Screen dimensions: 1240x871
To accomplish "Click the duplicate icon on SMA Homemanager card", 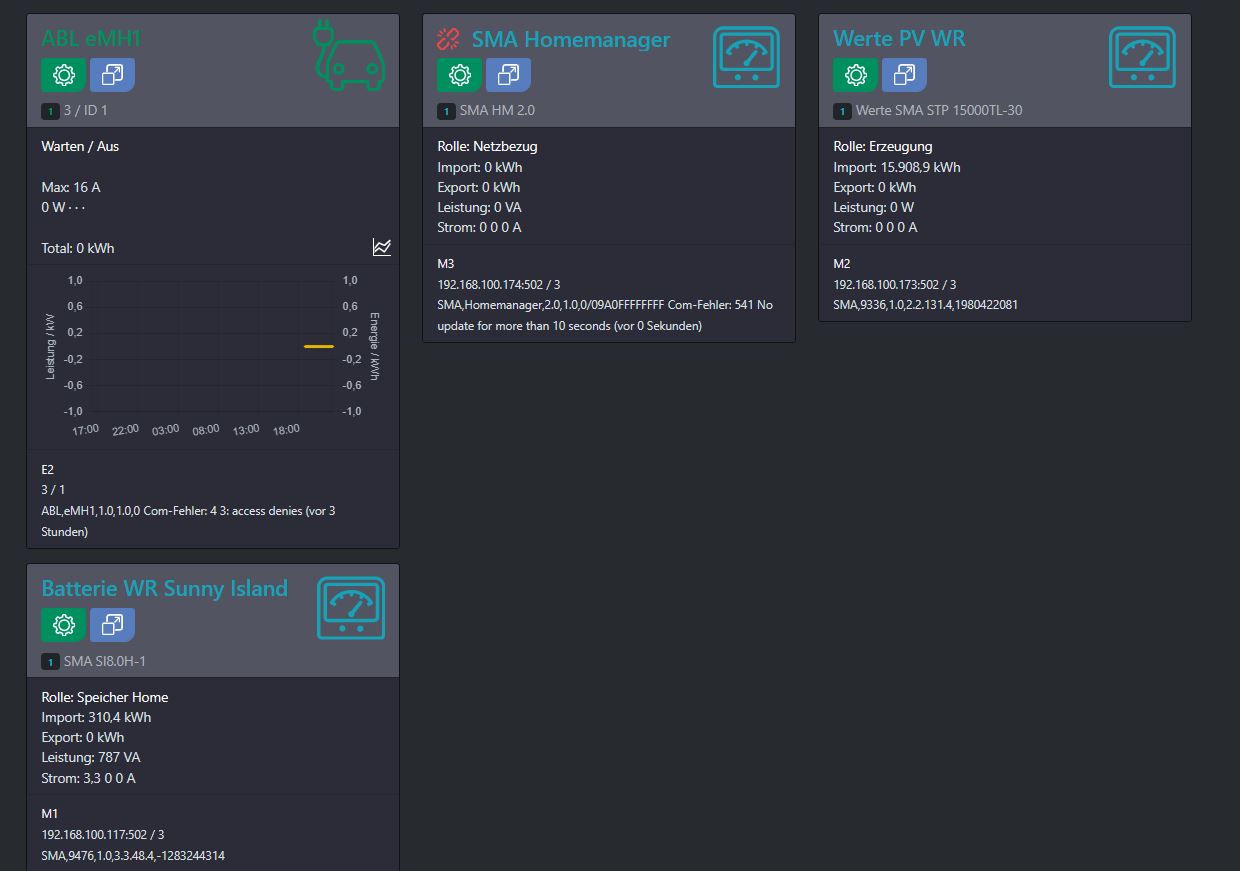I will point(508,75).
